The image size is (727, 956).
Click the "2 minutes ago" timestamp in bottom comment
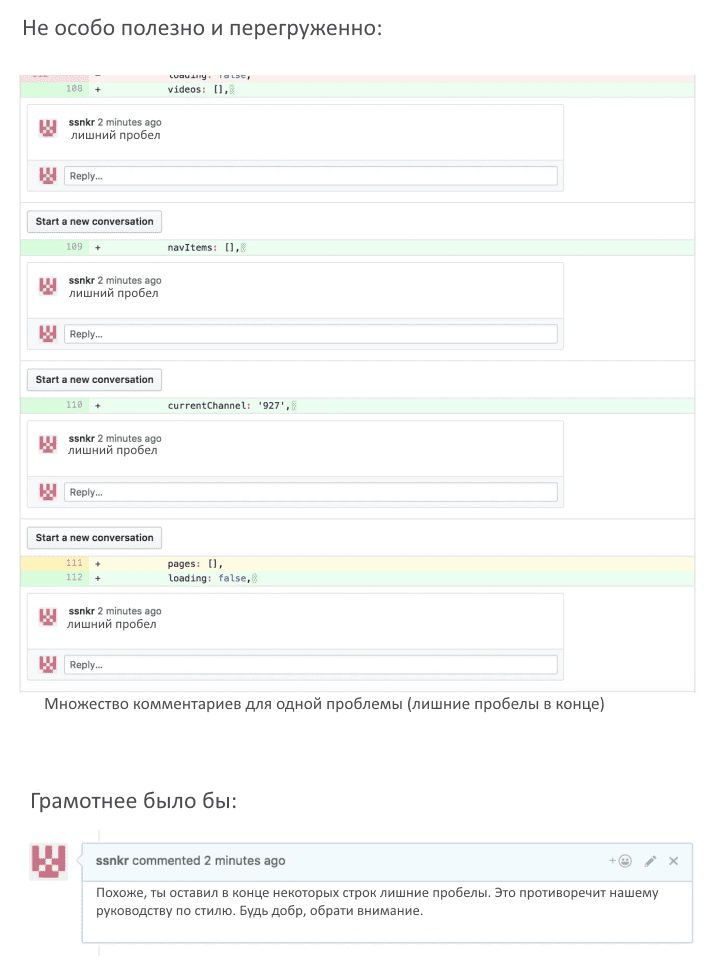click(244, 860)
